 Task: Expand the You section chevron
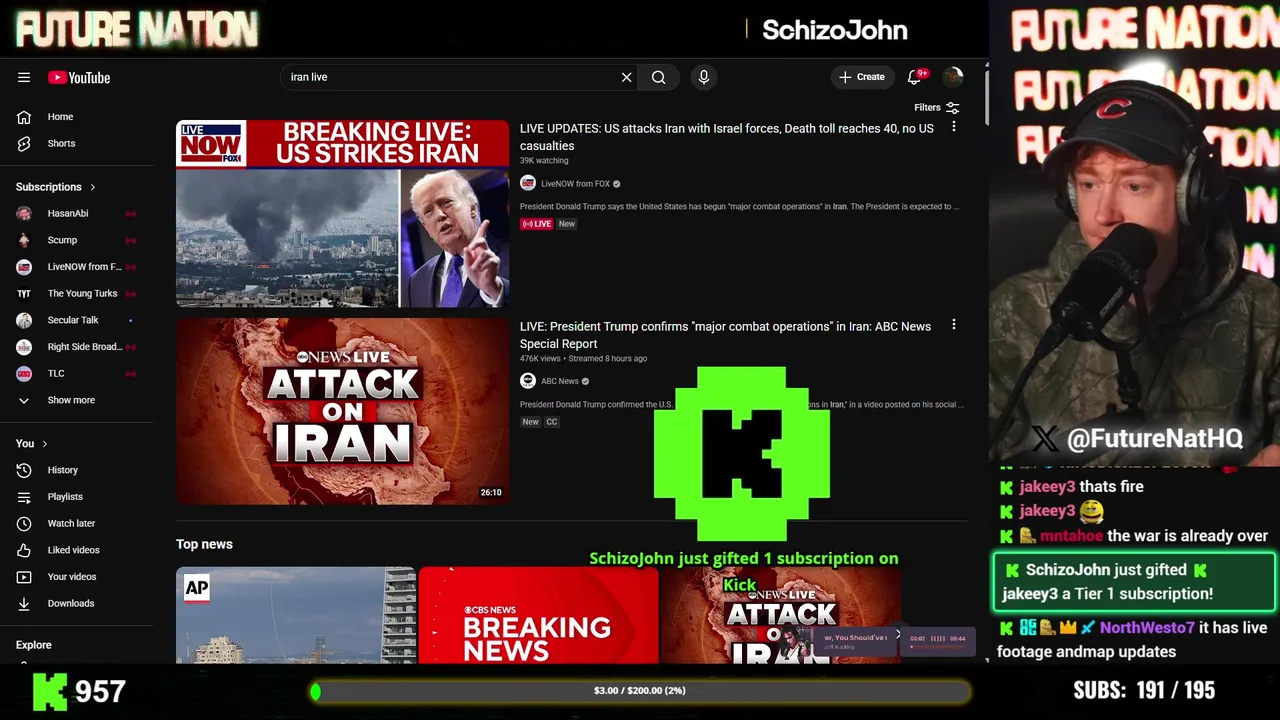click(x=44, y=444)
